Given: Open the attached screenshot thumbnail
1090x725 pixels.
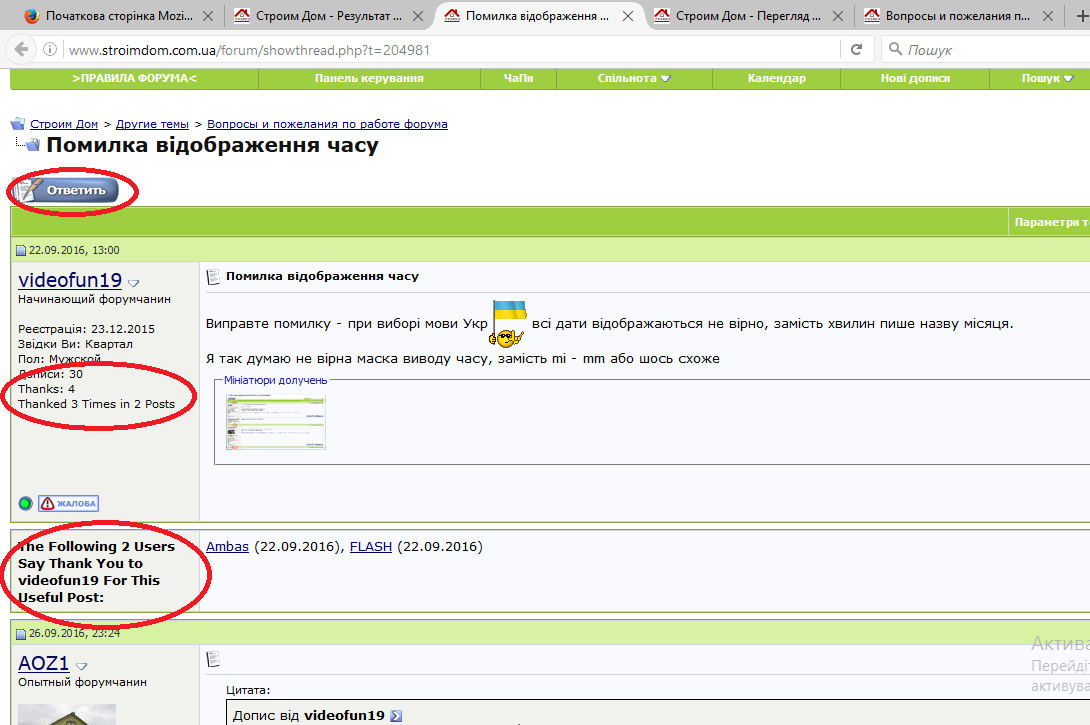Looking at the screenshot, I should [x=276, y=421].
